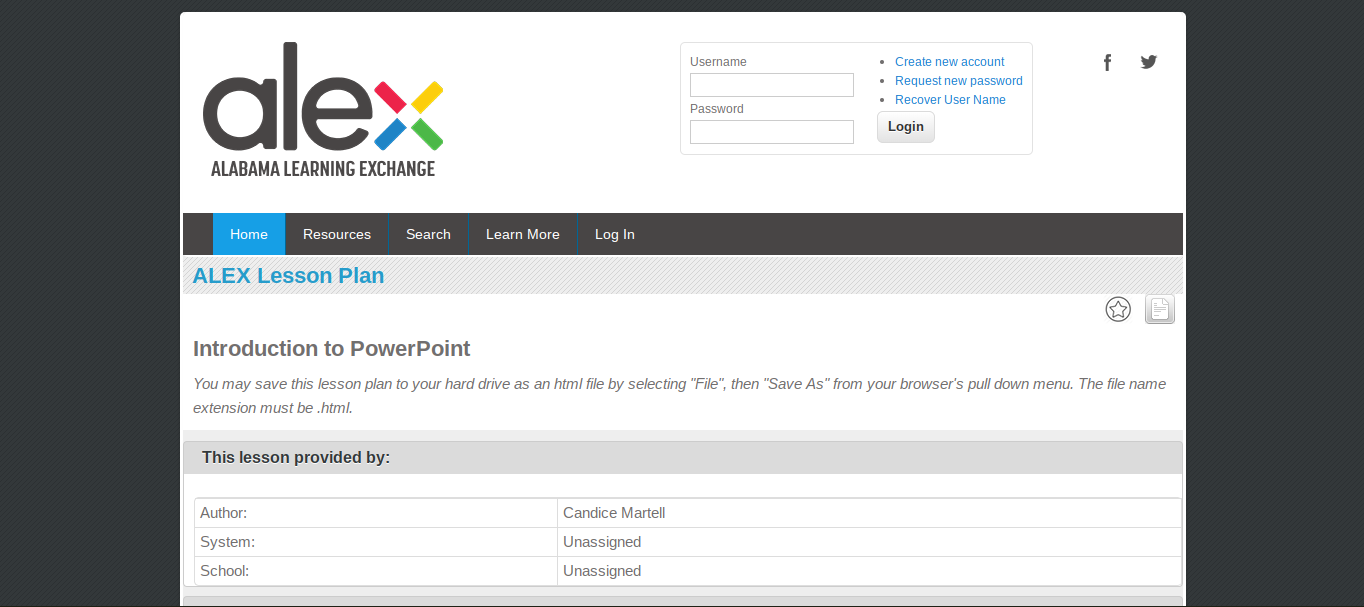Select the Unassigned value in the System row
Screen dimensions: 1364x607
[x=601, y=541]
